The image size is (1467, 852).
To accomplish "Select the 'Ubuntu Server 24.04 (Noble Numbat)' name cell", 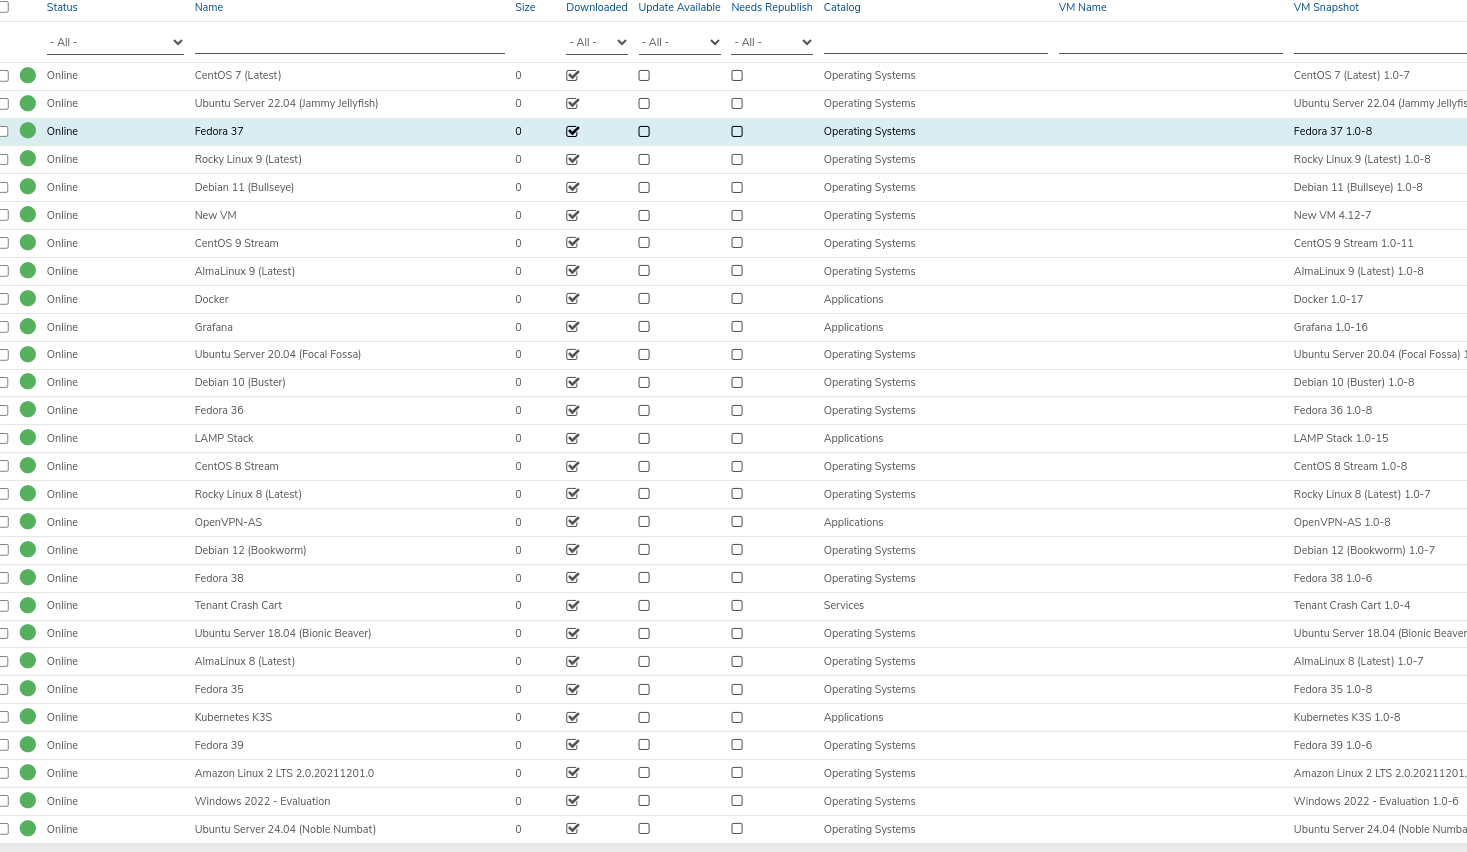I will coord(285,829).
